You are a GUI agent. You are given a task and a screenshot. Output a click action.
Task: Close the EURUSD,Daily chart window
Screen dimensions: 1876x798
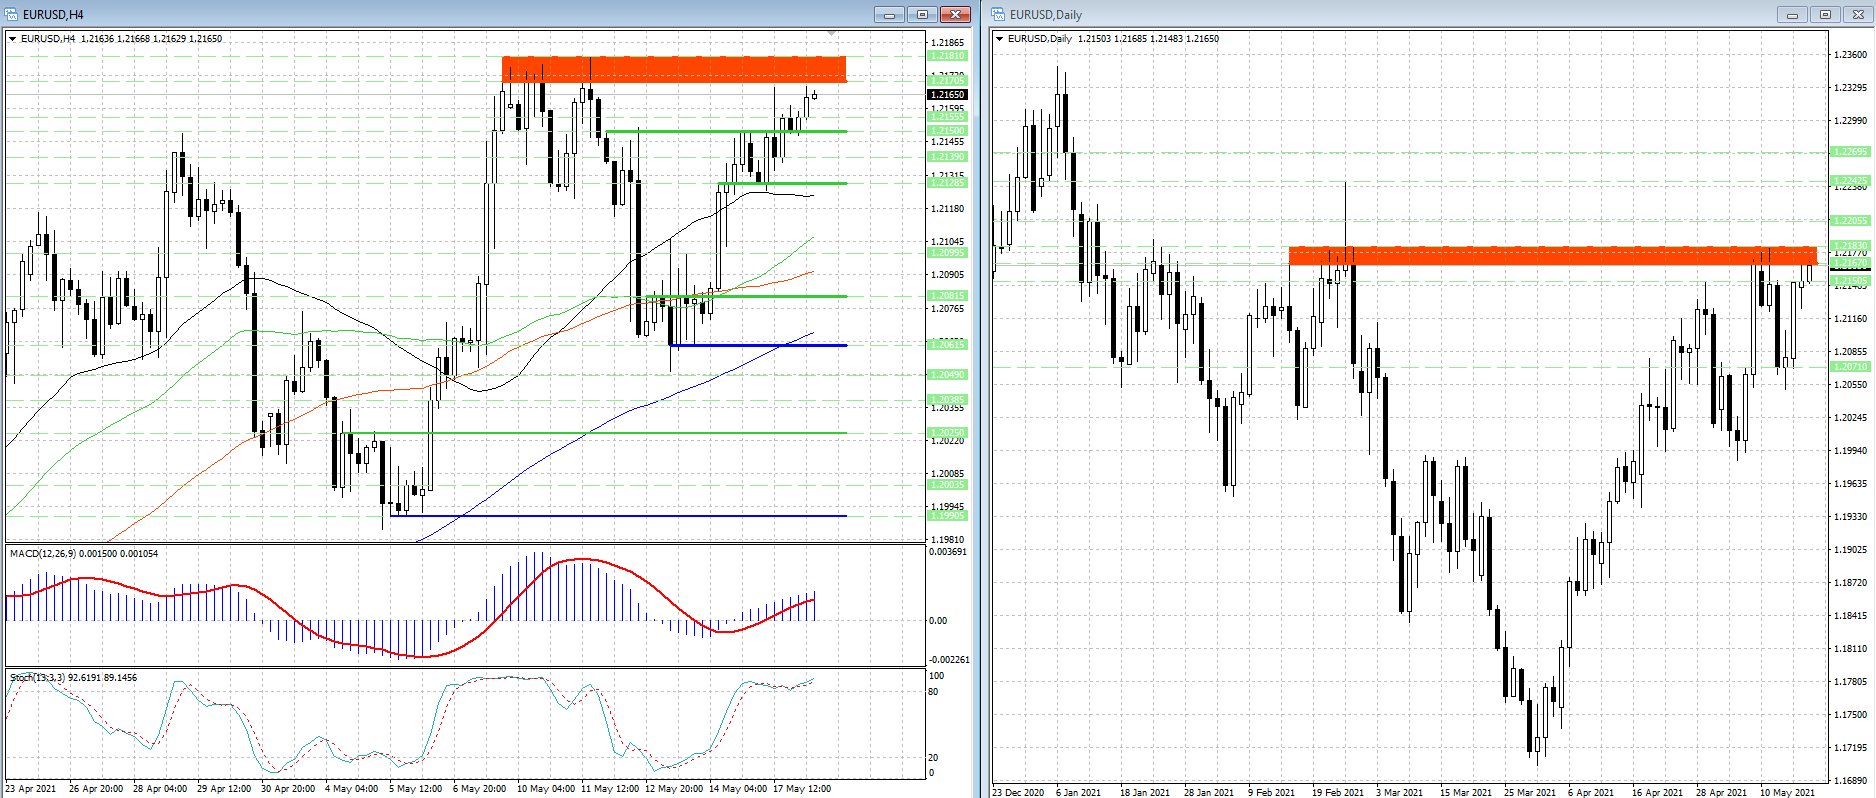click(x=1858, y=14)
